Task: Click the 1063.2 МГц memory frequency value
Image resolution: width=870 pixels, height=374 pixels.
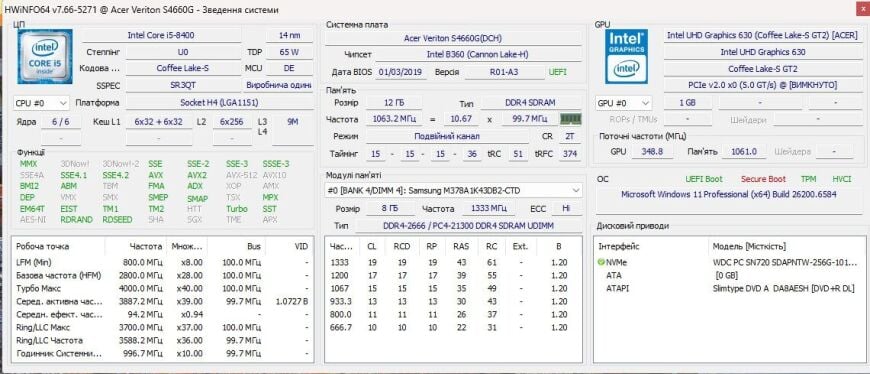Action: point(393,119)
